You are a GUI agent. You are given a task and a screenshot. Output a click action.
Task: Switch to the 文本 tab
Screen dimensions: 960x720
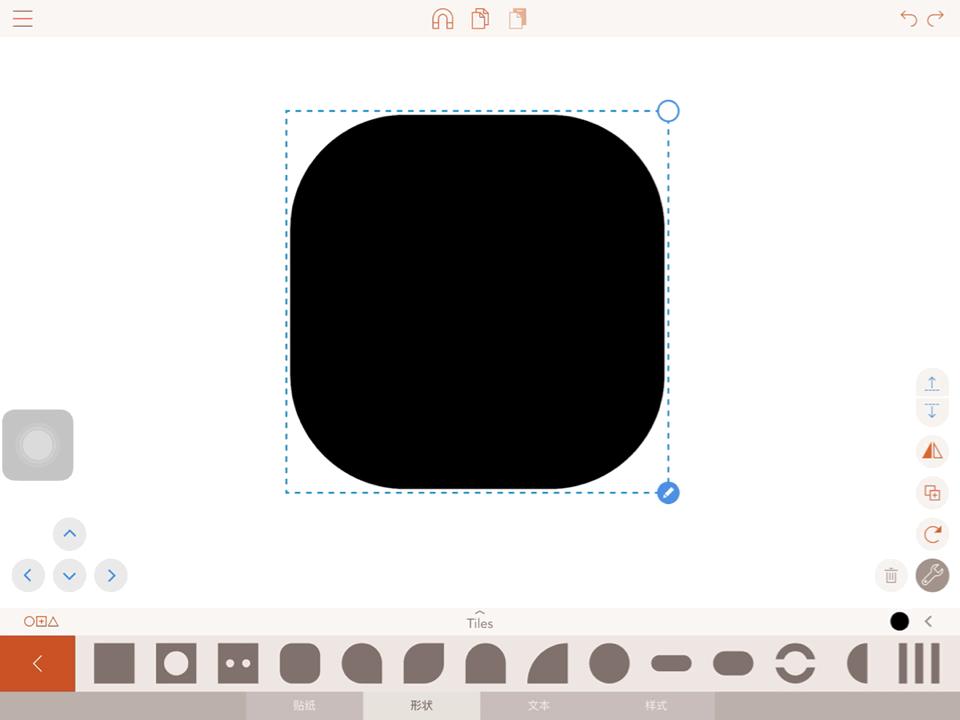[x=538, y=705]
